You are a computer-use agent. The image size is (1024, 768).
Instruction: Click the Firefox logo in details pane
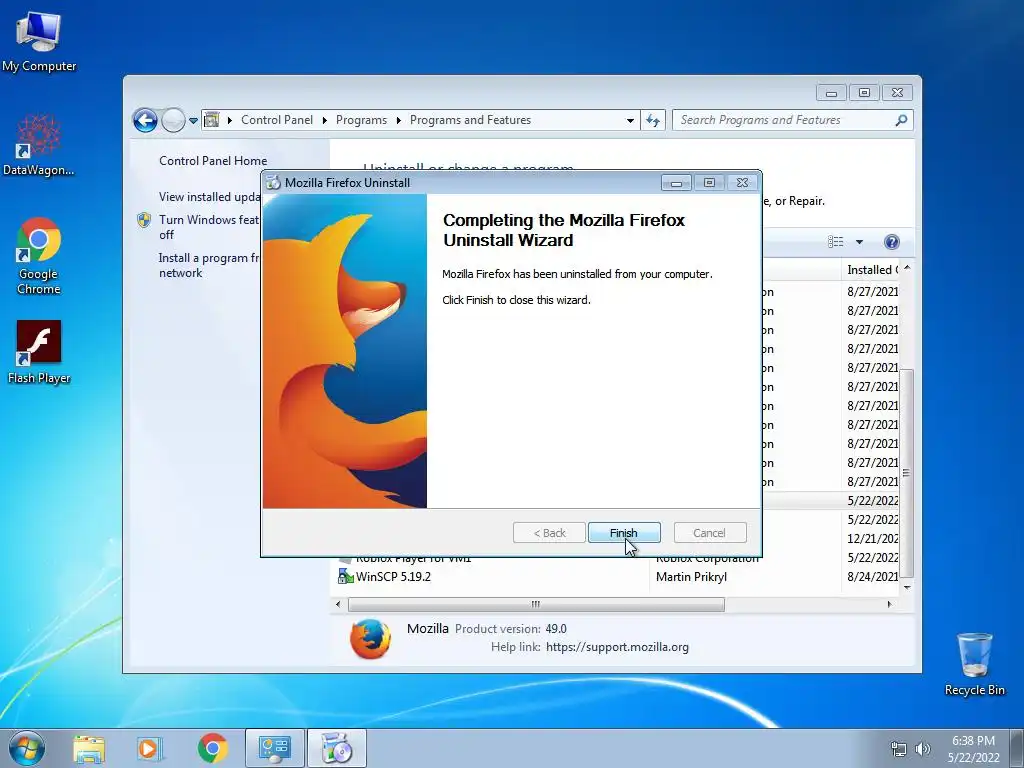[x=370, y=639]
